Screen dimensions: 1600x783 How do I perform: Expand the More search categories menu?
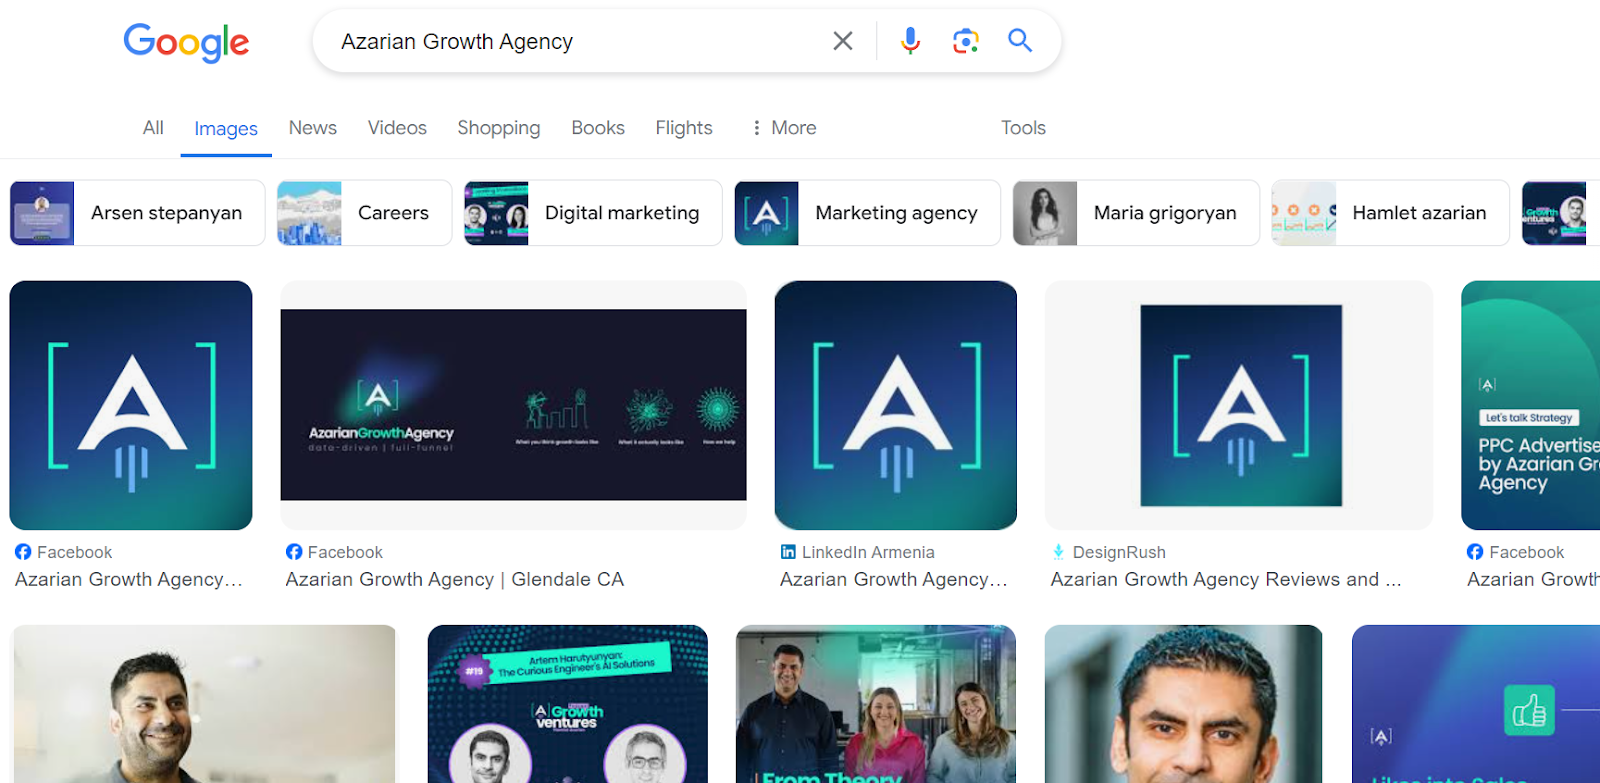(x=784, y=128)
